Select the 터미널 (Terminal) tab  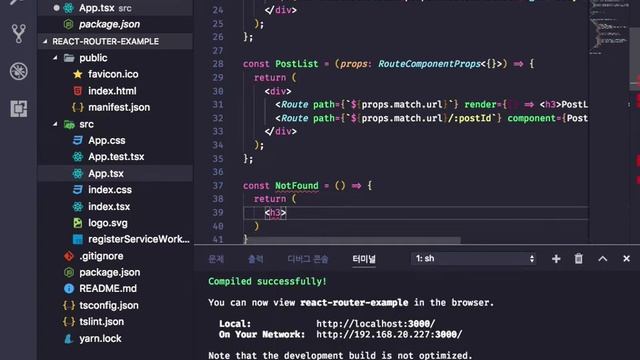coord(364,259)
